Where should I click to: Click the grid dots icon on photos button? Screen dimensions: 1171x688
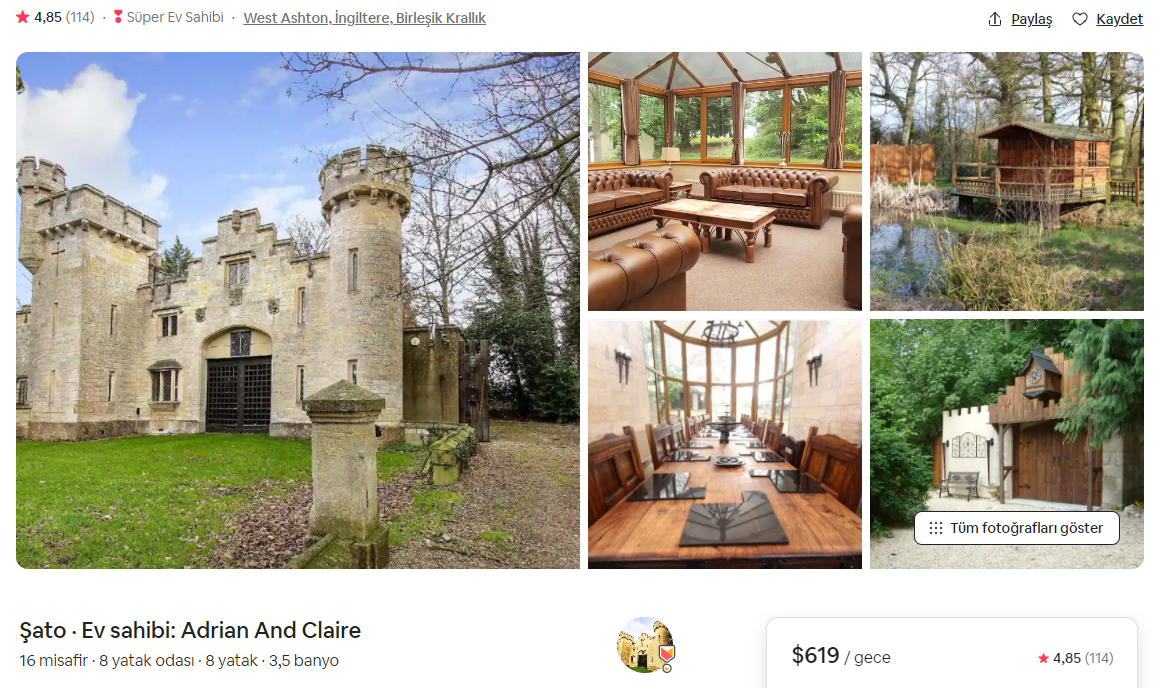tap(935, 528)
